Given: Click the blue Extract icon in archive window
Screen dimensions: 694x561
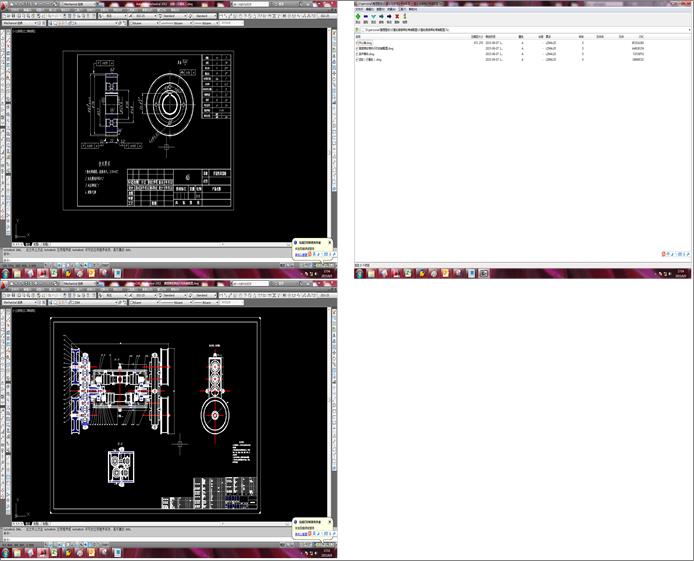Looking at the screenshot, I should [366, 16].
